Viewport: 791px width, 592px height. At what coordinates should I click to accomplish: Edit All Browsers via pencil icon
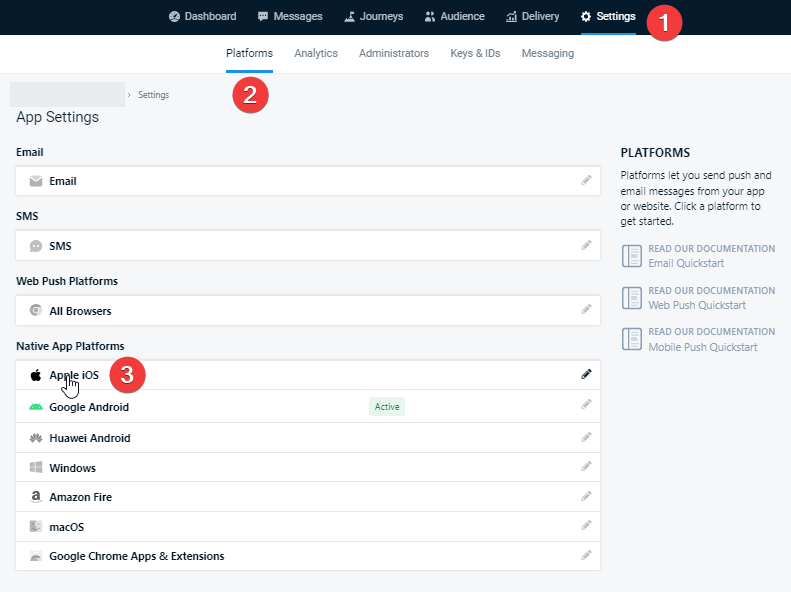point(586,309)
